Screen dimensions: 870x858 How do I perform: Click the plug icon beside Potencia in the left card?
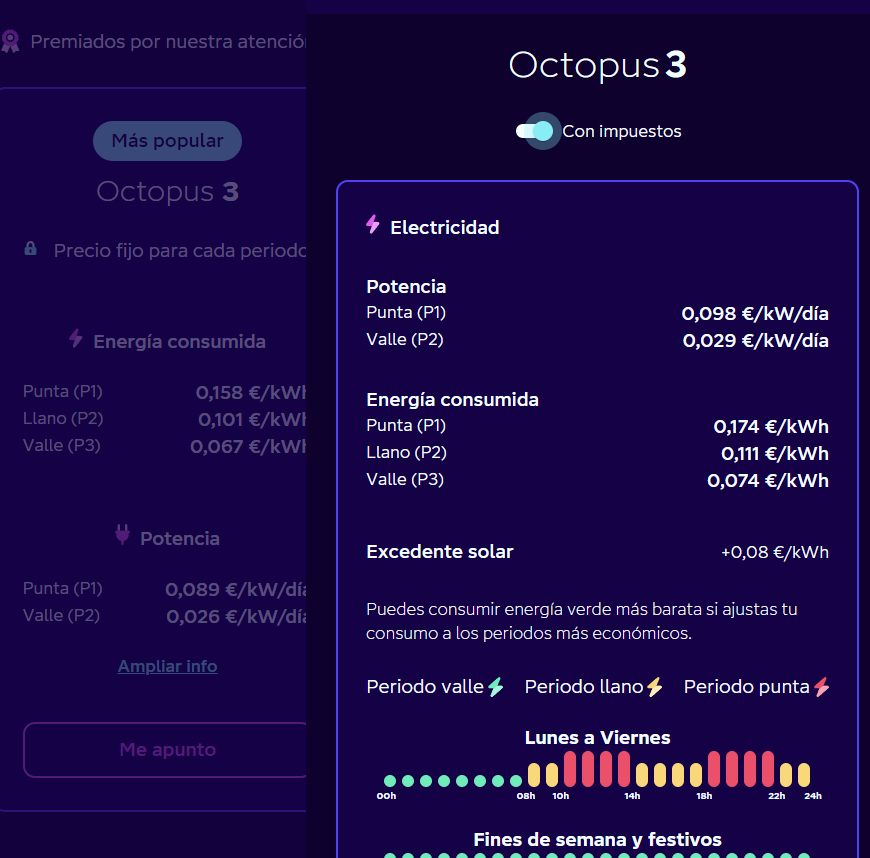pos(123,535)
